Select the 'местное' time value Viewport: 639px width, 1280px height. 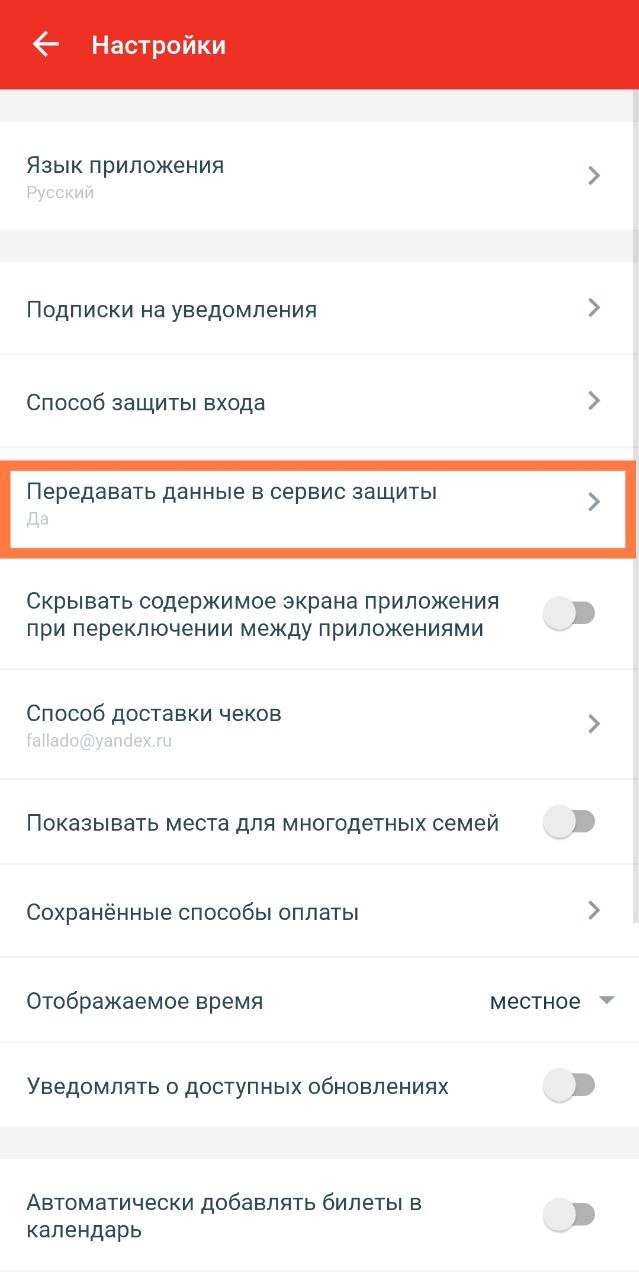(535, 1001)
